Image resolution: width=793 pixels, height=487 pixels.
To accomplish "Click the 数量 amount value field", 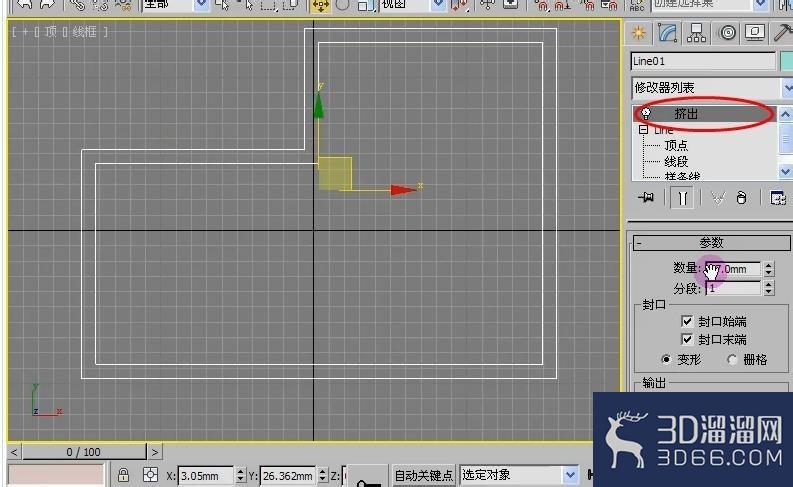I will [733, 269].
